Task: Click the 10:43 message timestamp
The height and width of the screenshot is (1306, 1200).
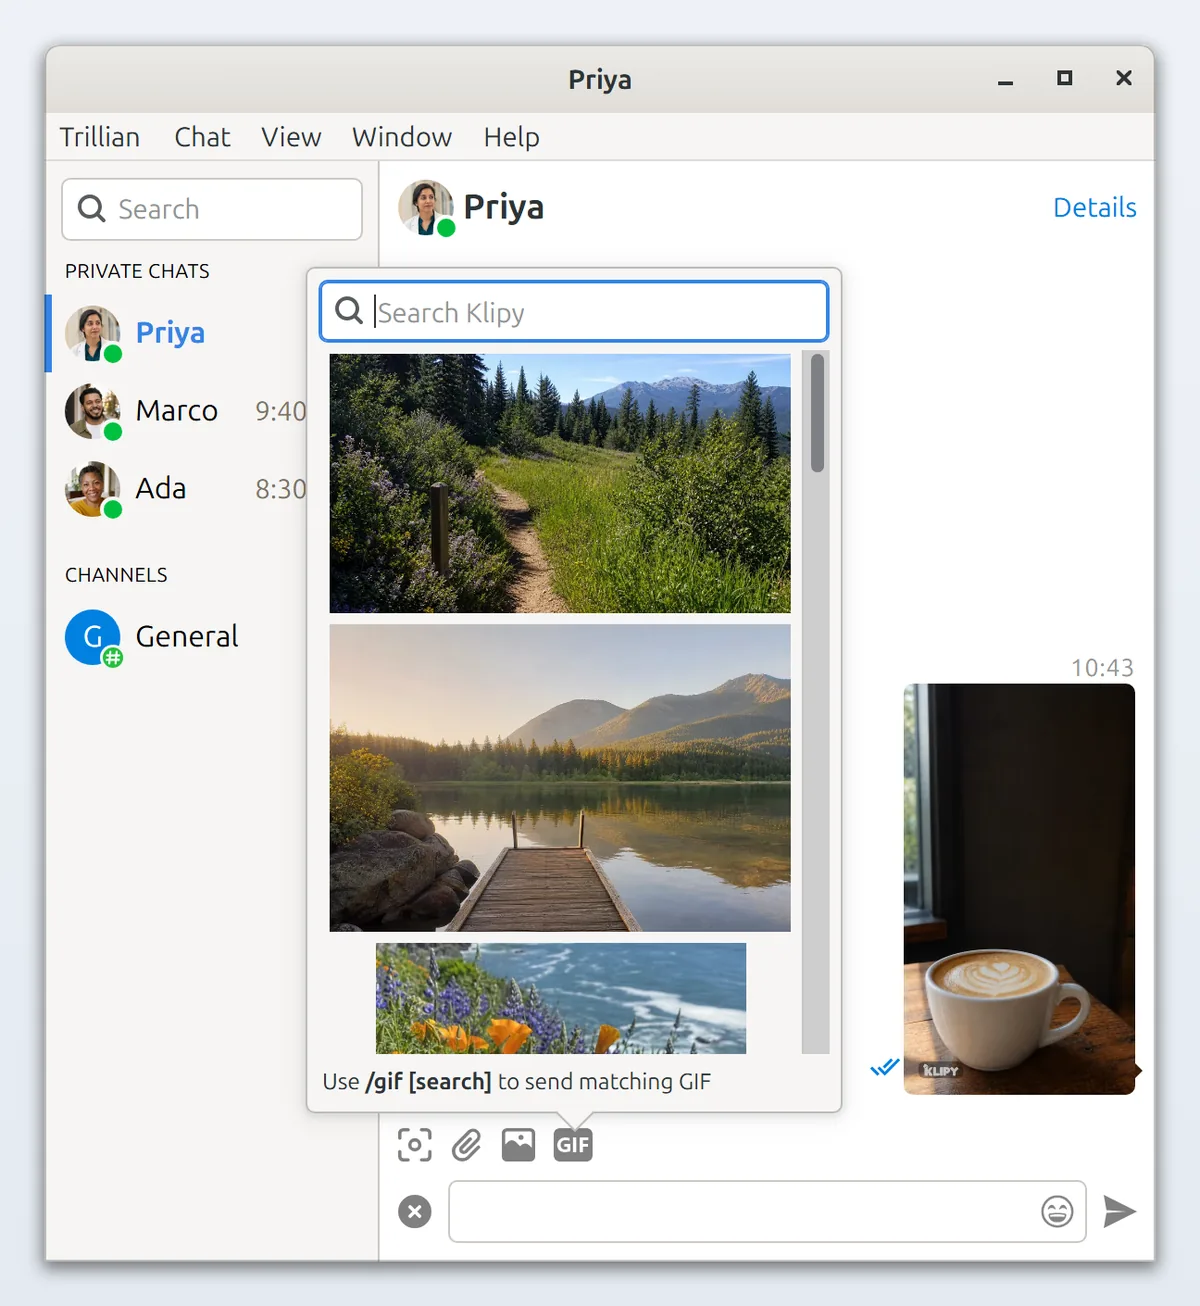Action: tap(1102, 668)
